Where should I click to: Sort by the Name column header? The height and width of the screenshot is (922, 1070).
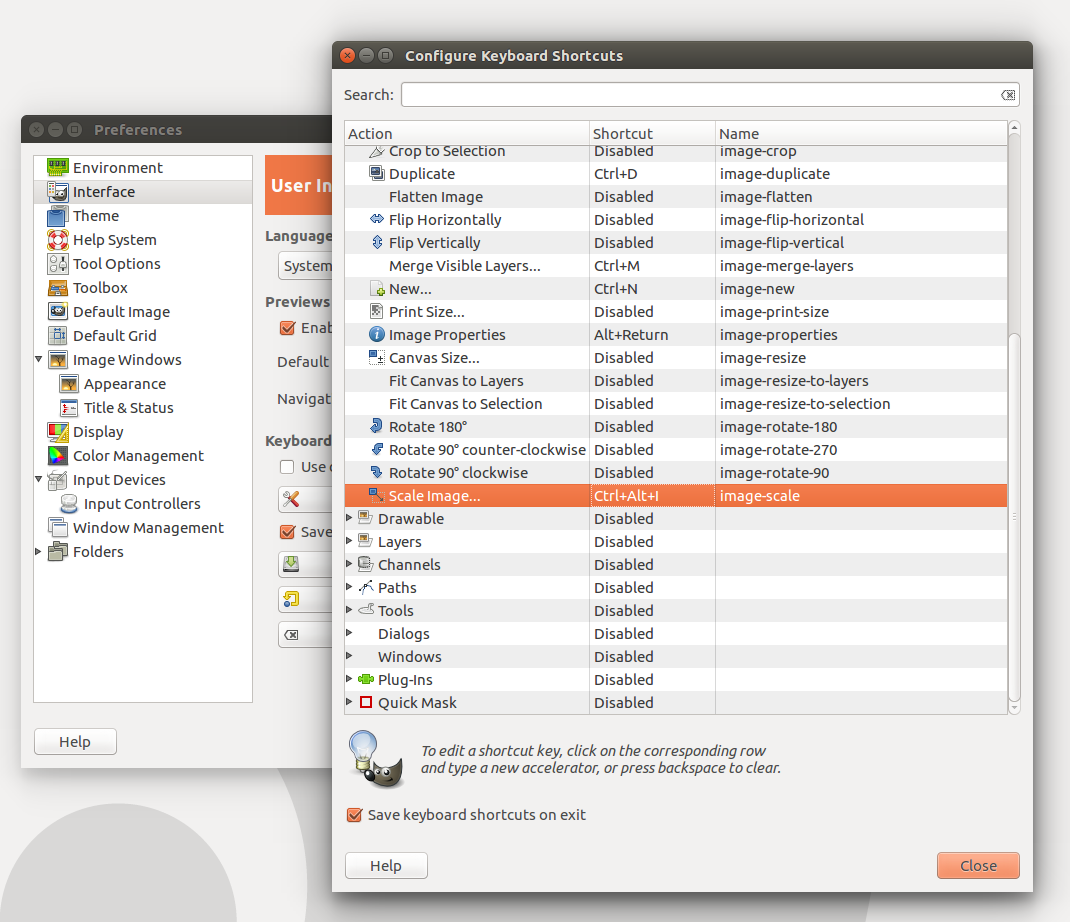click(x=861, y=134)
